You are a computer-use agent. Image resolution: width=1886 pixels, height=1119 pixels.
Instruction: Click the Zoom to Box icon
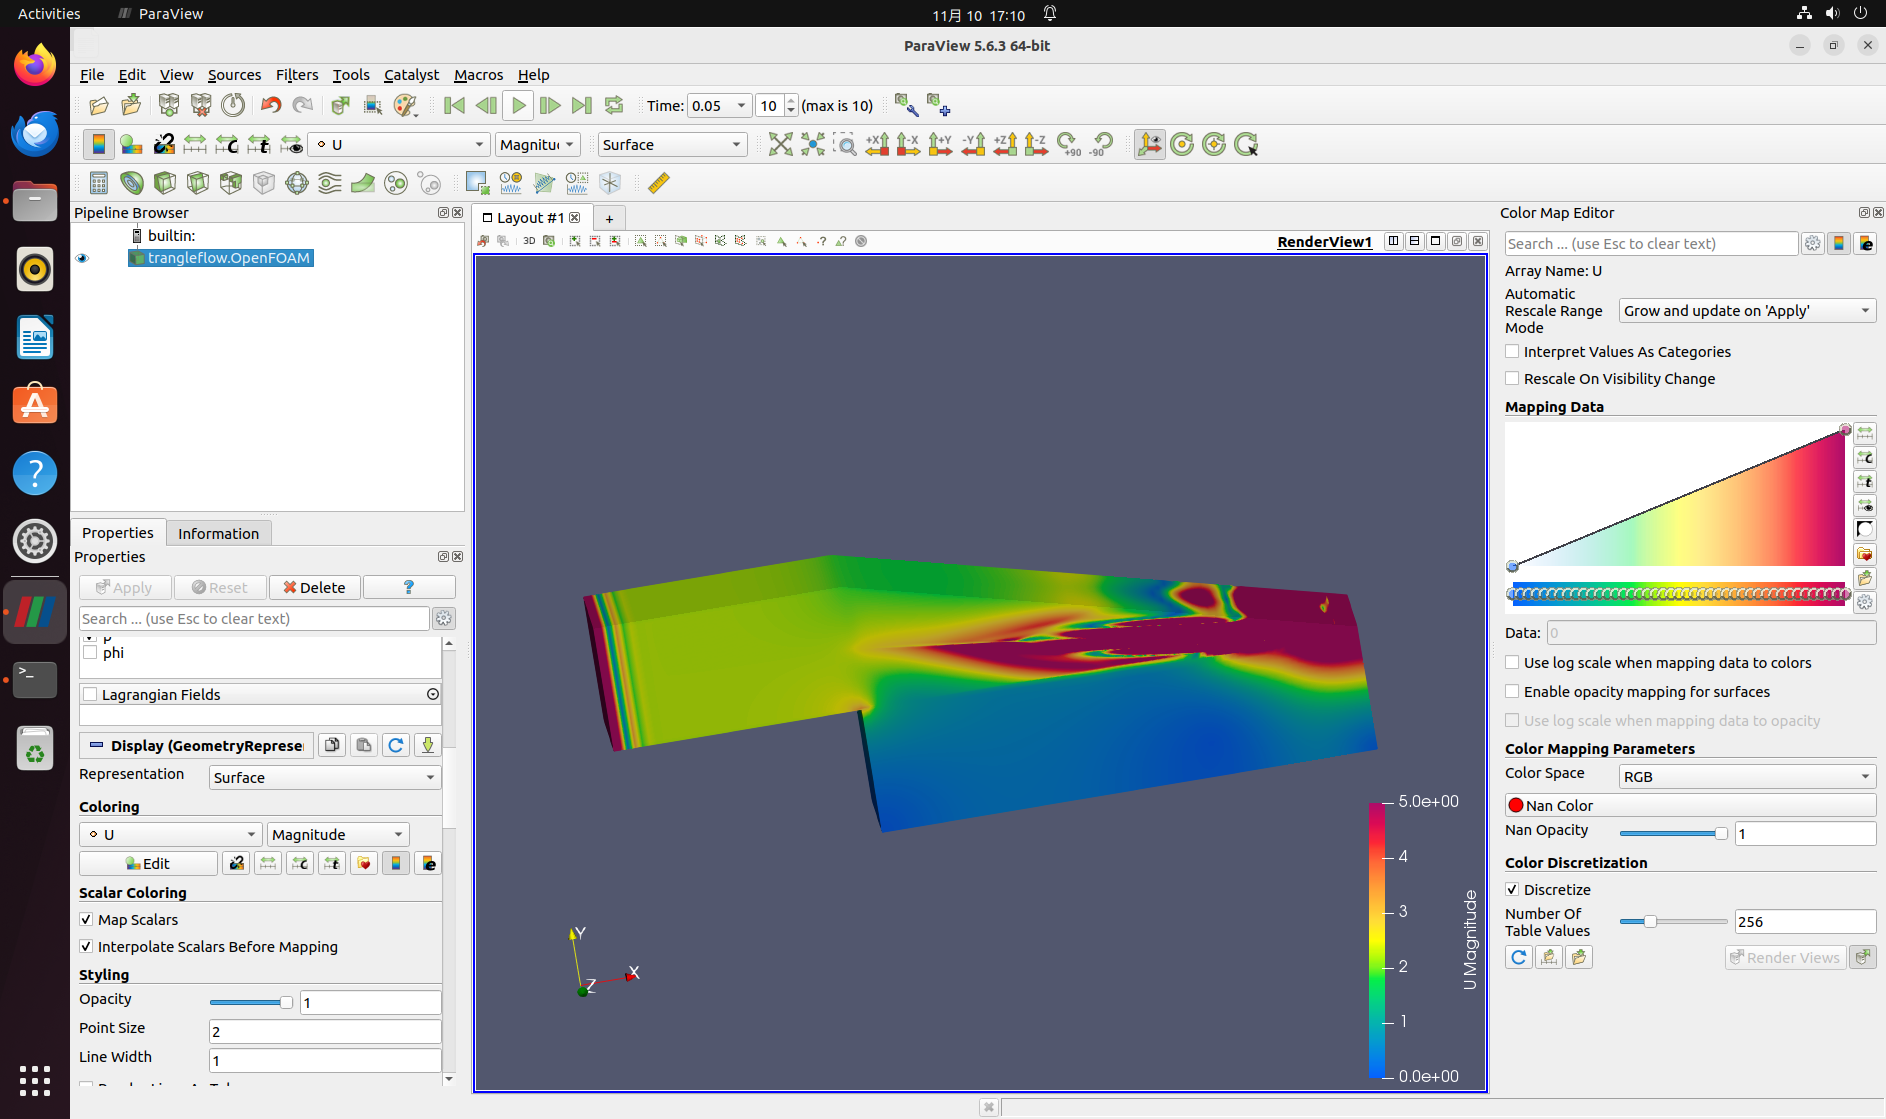(x=845, y=145)
